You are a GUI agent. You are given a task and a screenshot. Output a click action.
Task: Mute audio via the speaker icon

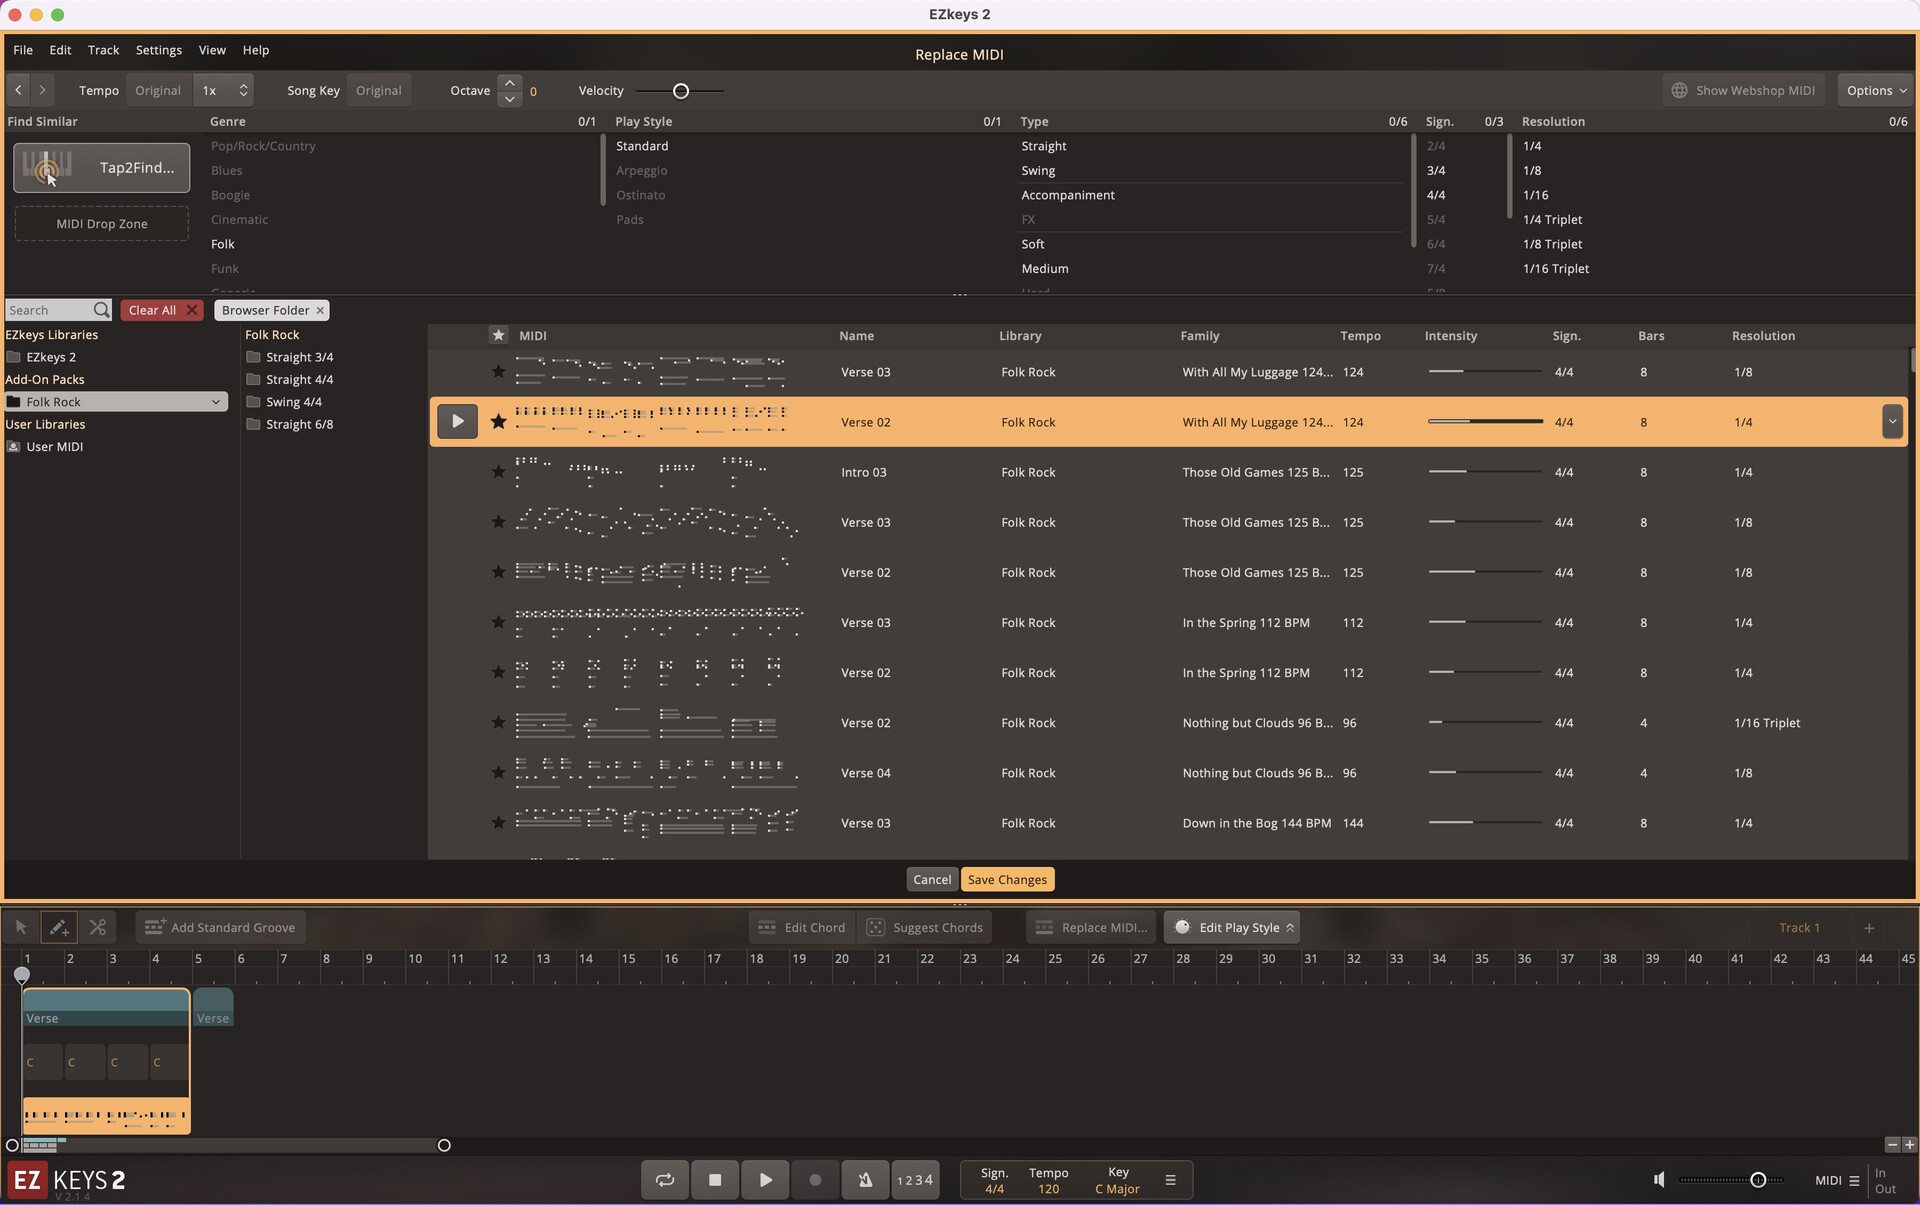[1658, 1180]
